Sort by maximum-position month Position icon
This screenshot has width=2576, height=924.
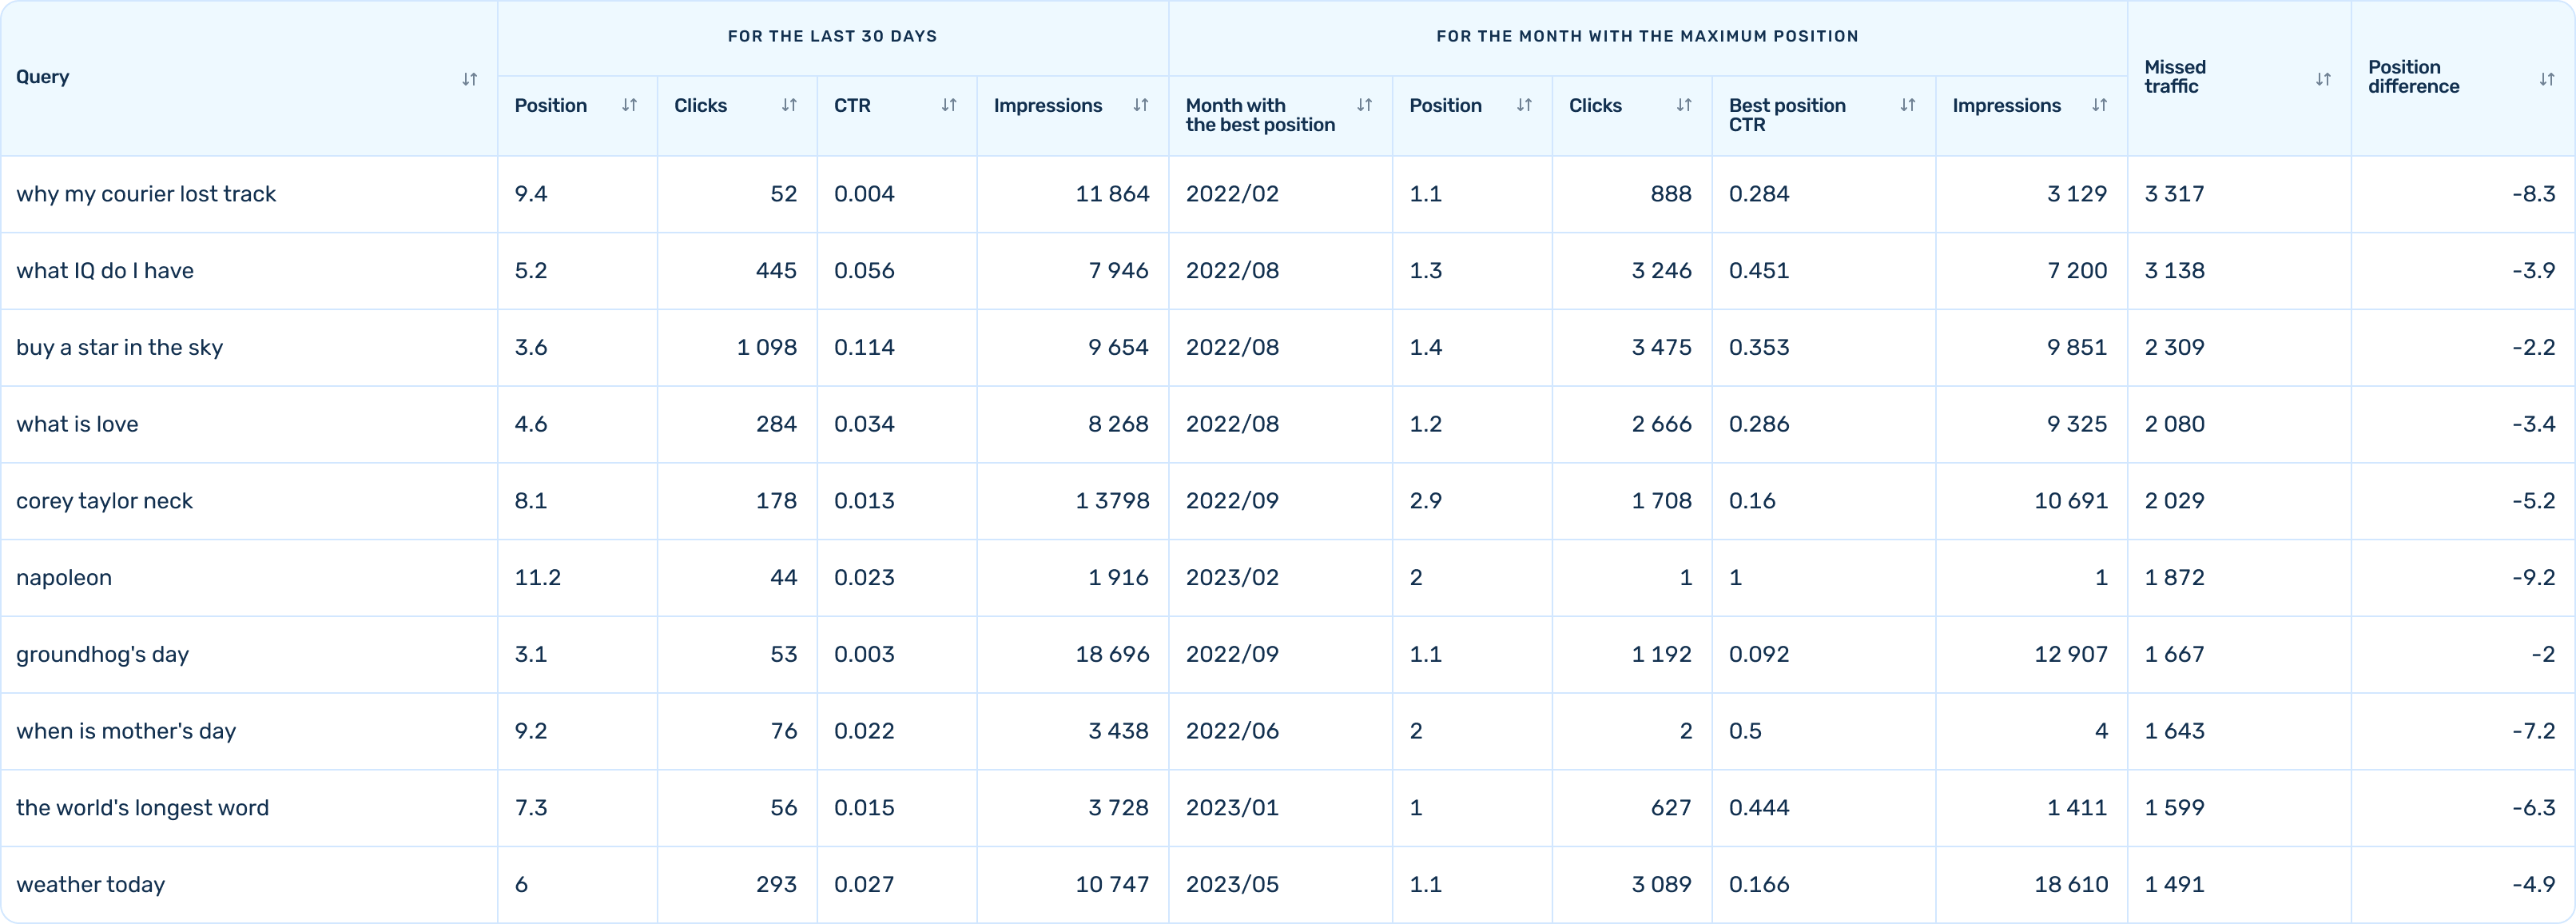pos(1524,105)
